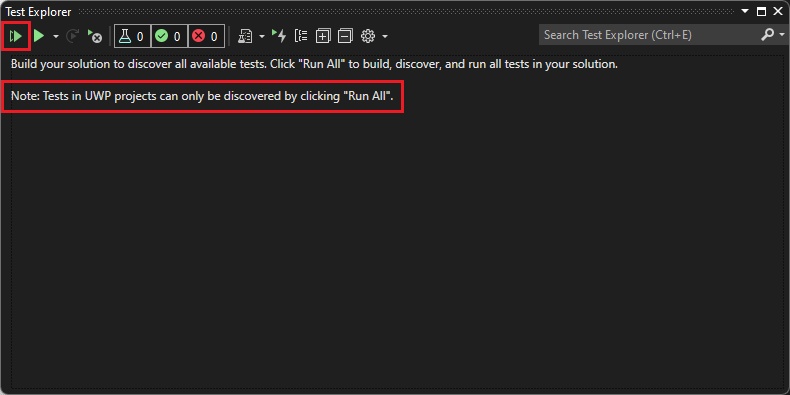Image resolution: width=790 pixels, height=395 pixels.
Task: Cancel the test run with the stop icon
Action: pos(94,36)
